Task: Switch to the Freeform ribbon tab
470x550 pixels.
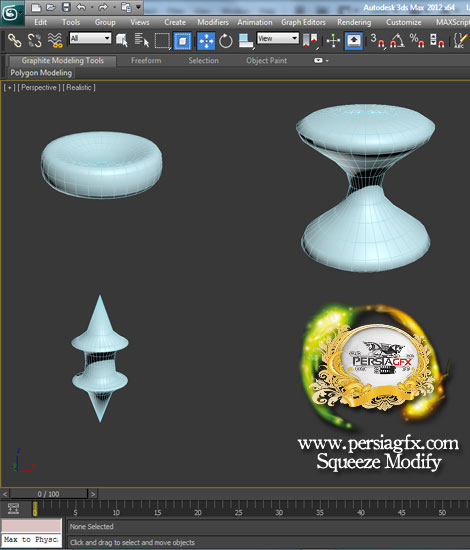Action: coord(146,61)
